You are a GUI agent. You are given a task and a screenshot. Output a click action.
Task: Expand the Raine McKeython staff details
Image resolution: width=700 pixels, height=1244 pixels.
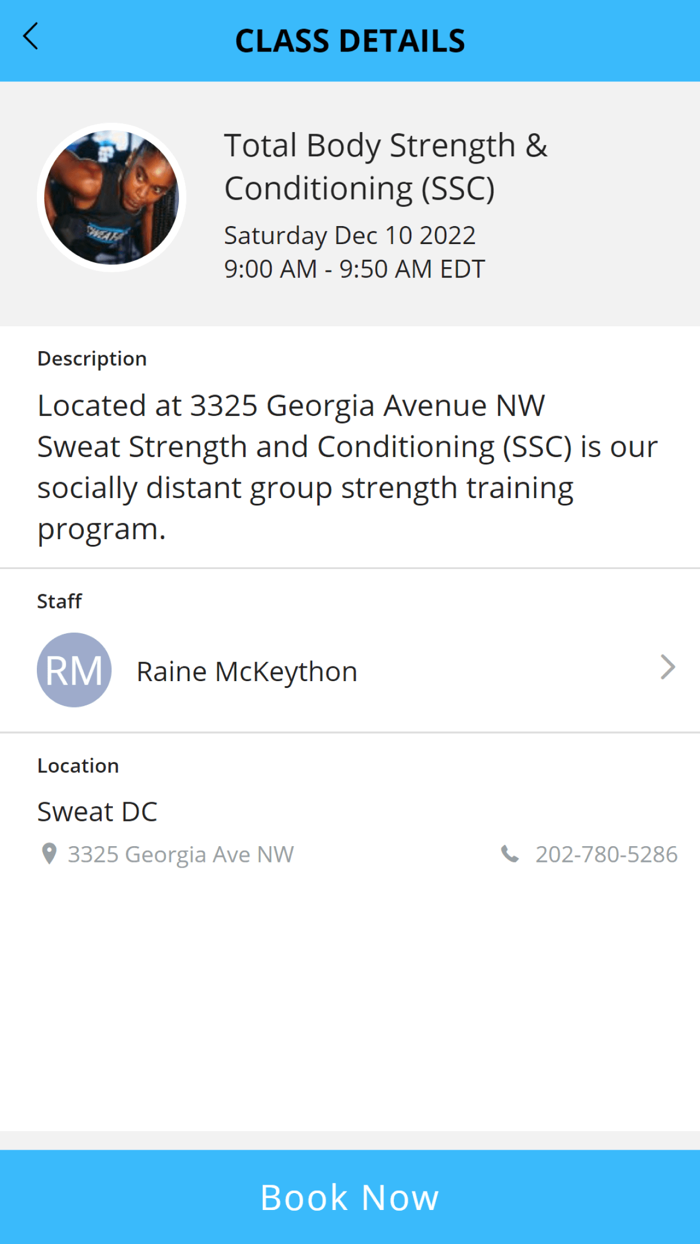pyautogui.click(x=350, y=670)
